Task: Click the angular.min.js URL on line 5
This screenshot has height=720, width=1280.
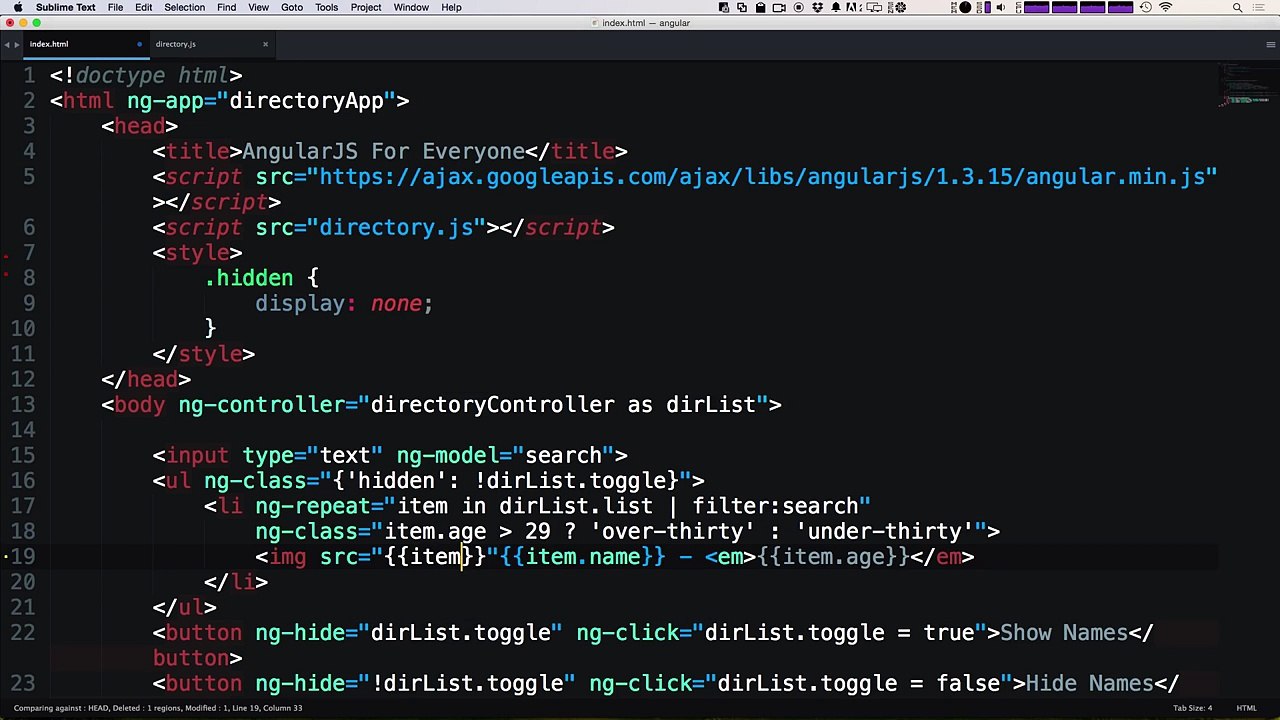Action: click(762, 177)
